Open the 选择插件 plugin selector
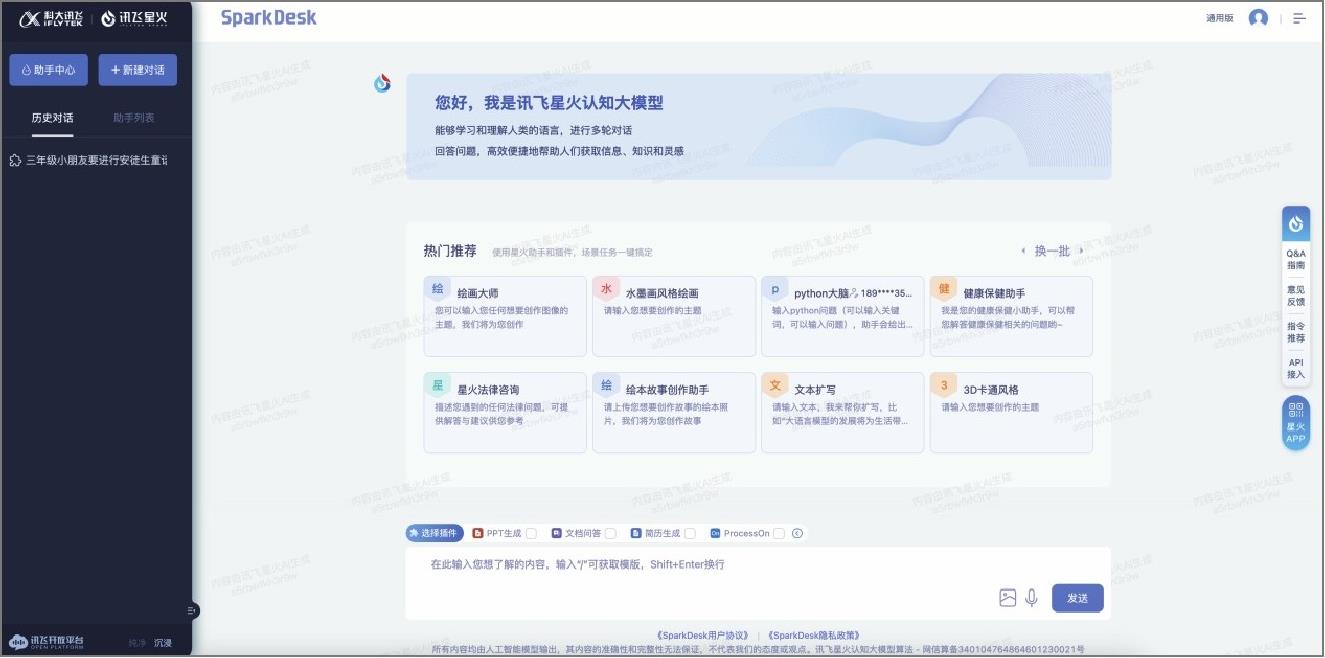 (x=435, y=534)
